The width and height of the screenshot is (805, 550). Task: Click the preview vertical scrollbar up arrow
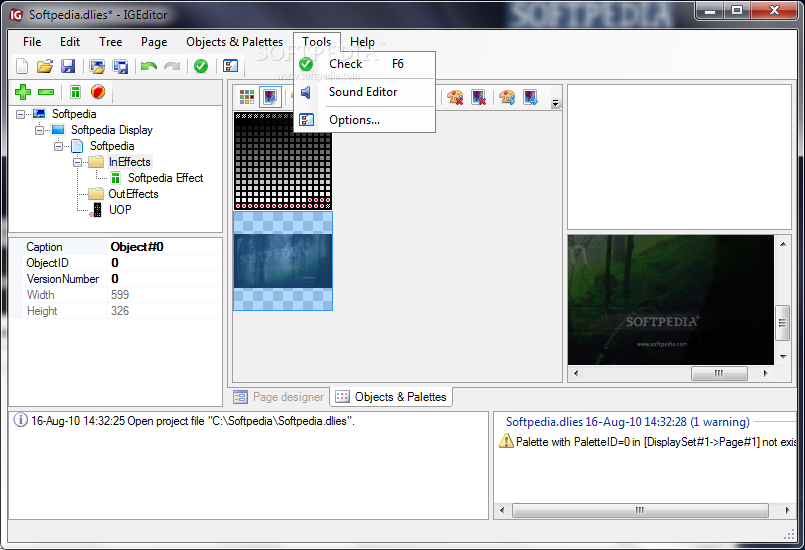coord(783,244)
